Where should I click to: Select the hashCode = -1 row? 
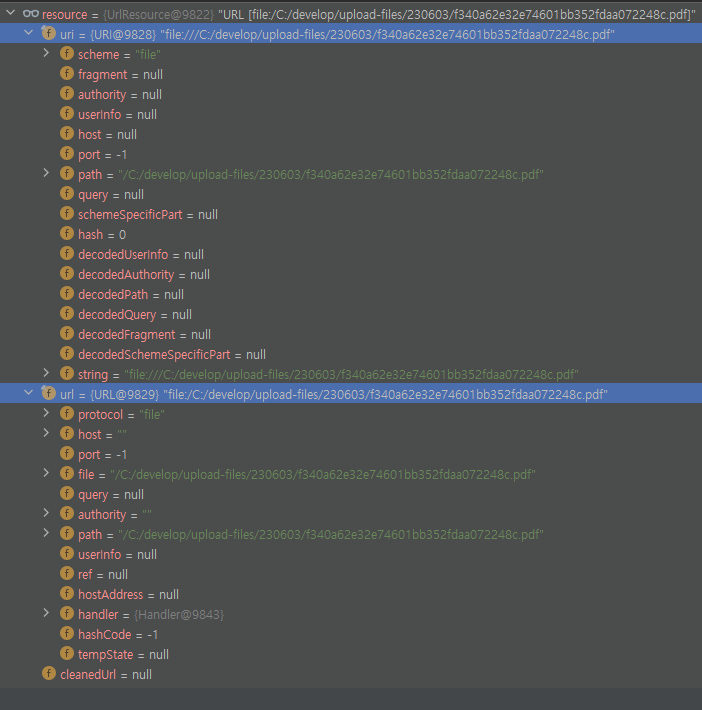pyautogui.click(x=351, y=634)
